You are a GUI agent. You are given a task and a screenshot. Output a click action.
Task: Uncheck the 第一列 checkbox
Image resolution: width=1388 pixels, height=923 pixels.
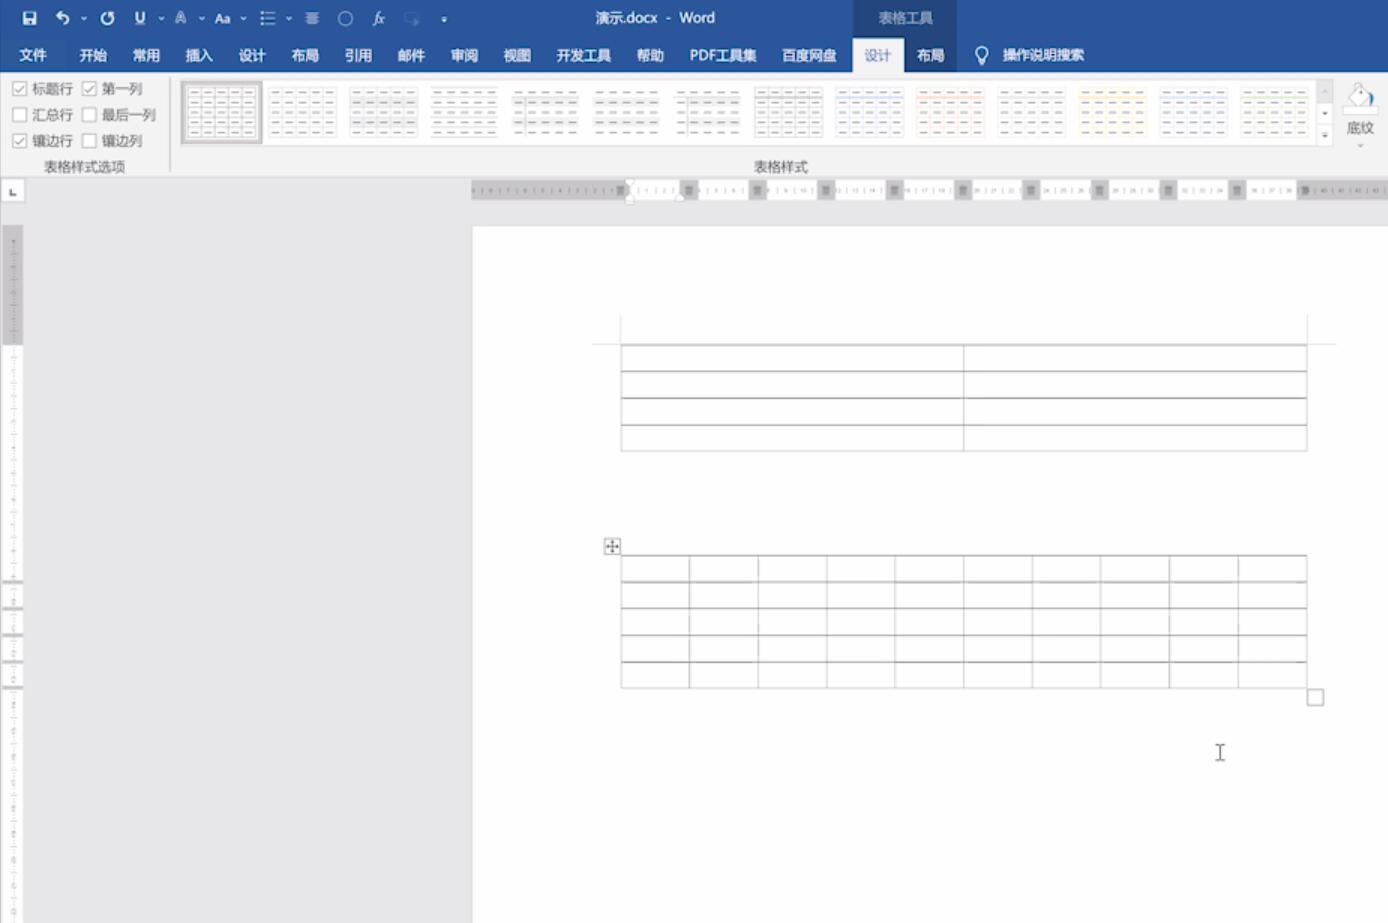(89, 89)
